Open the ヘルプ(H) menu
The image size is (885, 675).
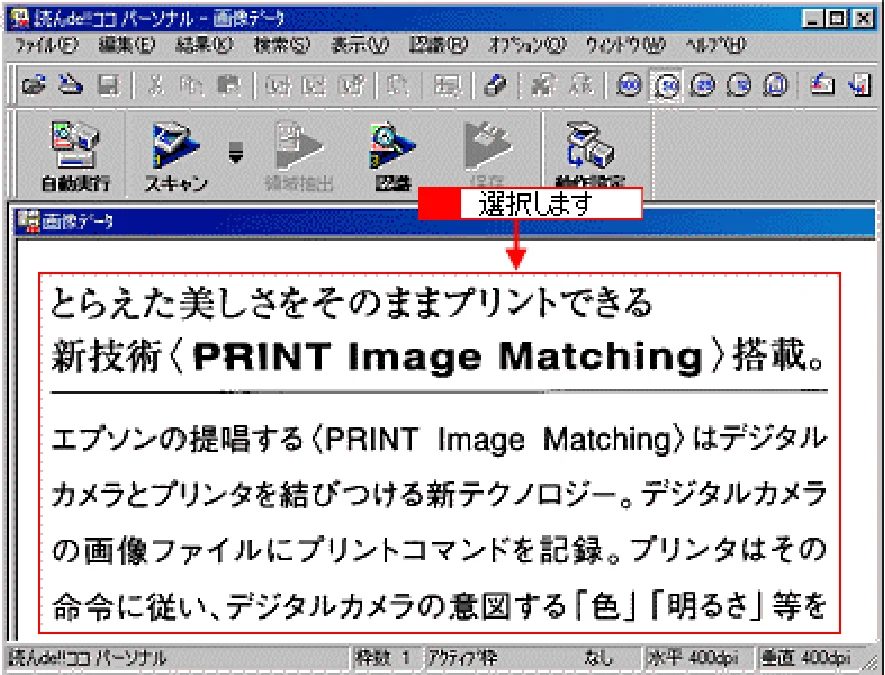pyautogui.click(x=716, y=45)
